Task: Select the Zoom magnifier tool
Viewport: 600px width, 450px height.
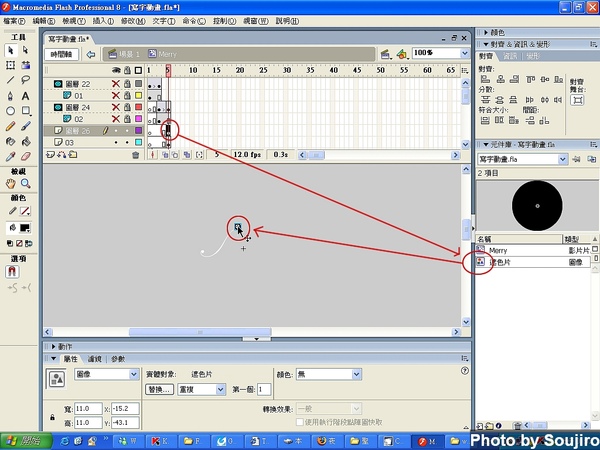Action: click(x=25, y=184)
